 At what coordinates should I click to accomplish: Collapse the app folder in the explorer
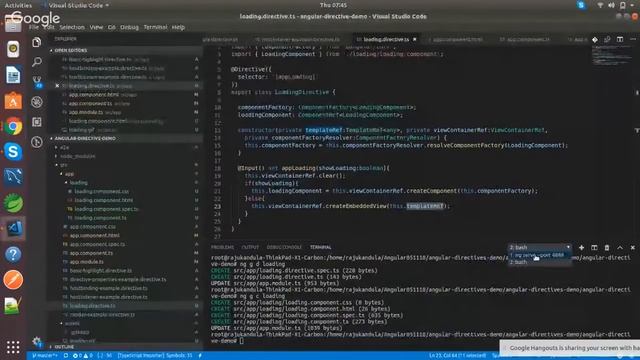tap(69, 174)
